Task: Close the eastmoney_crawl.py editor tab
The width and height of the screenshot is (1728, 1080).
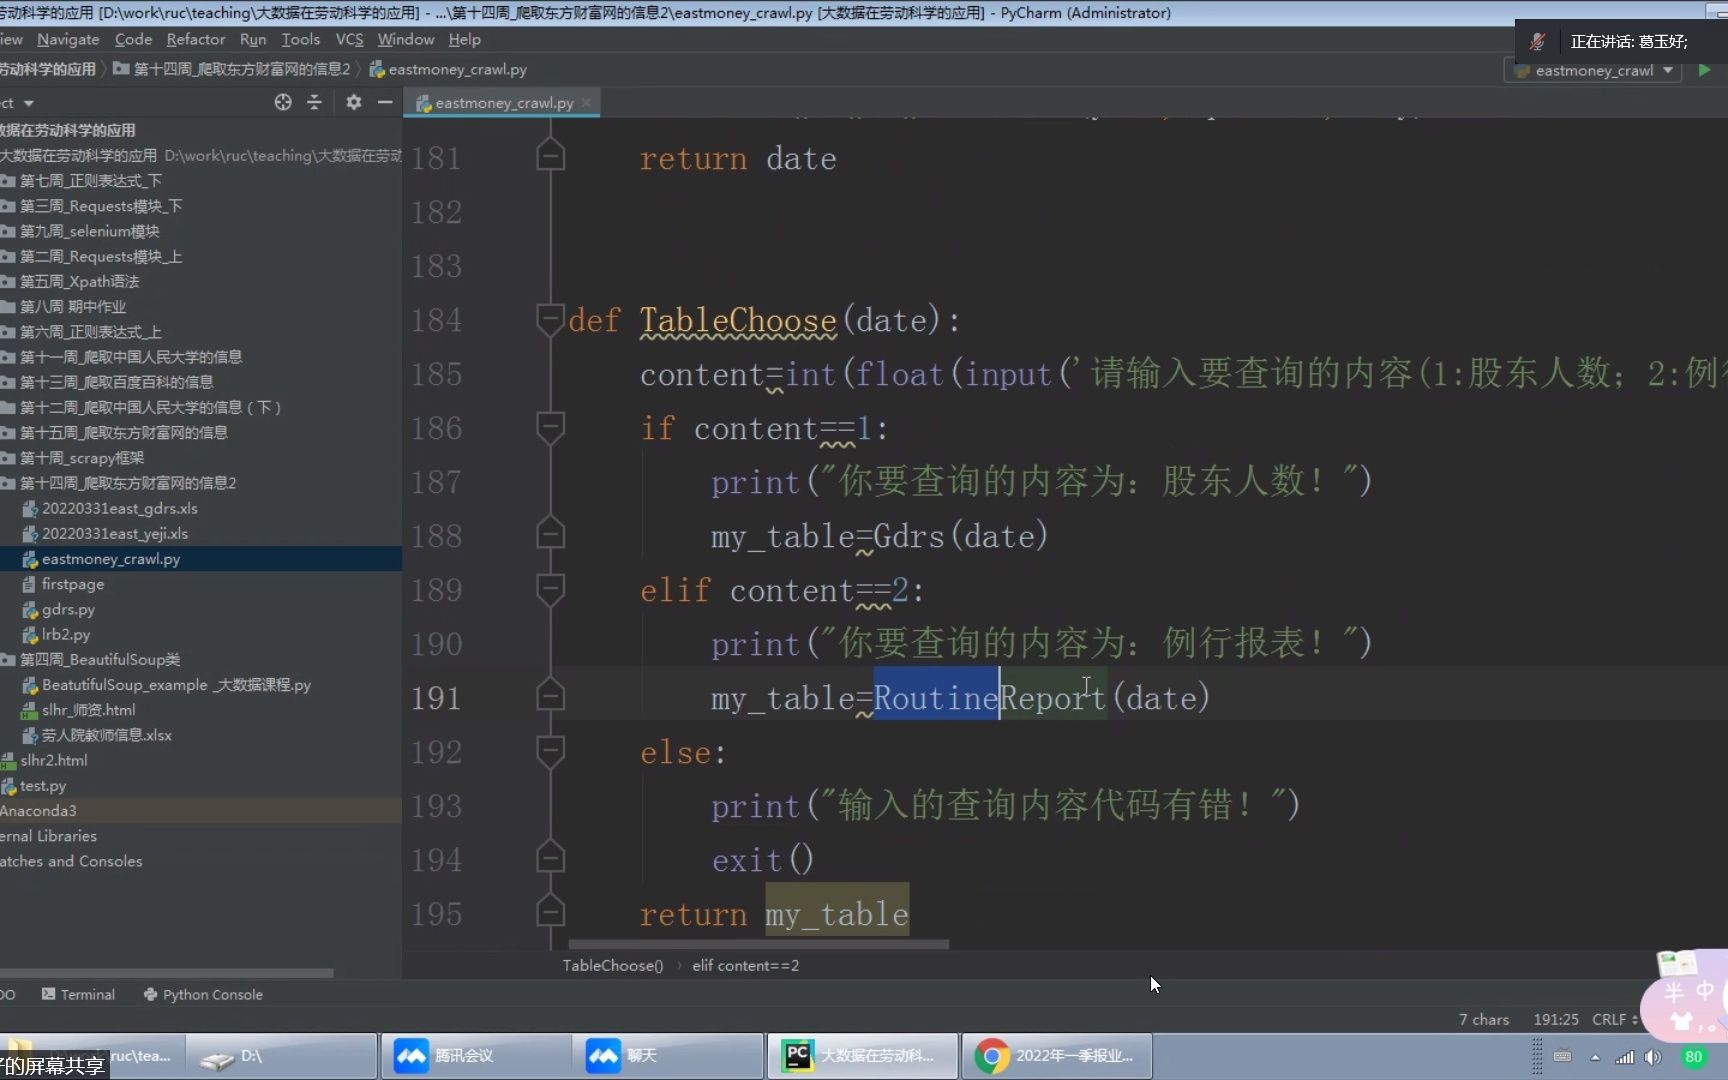Action: (x=586, y=102)
